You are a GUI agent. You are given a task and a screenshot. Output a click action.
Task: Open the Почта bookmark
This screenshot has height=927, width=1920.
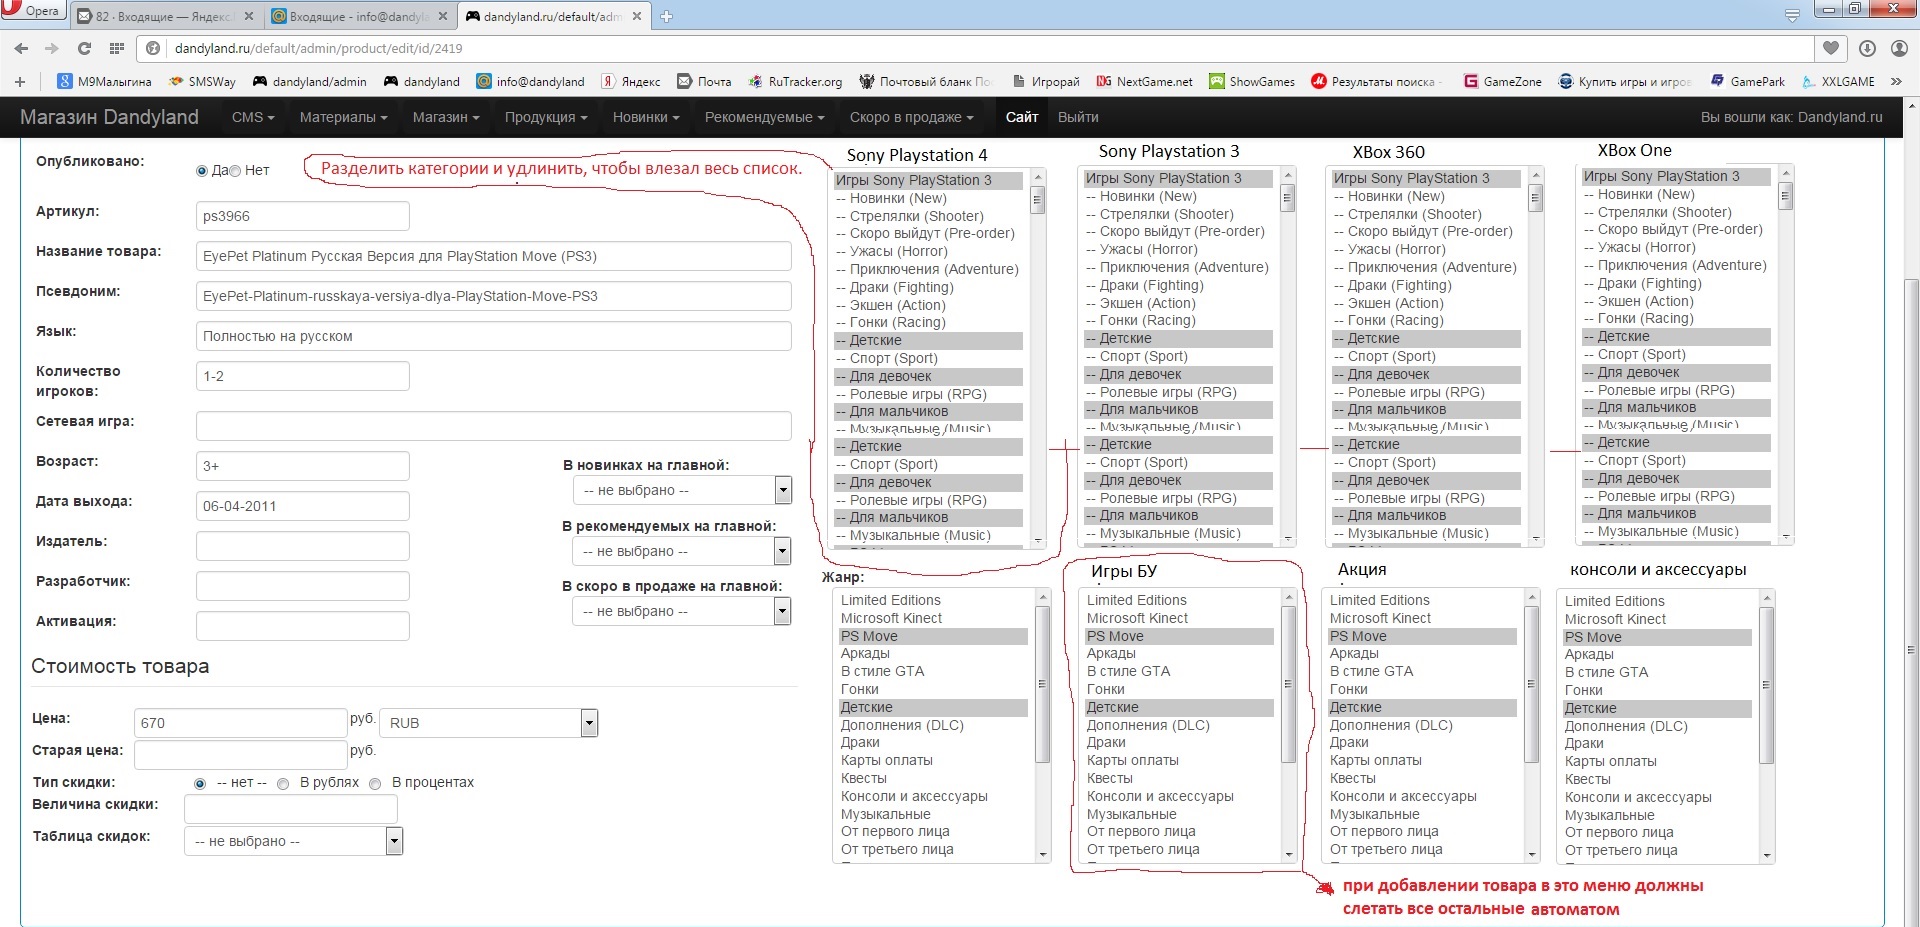[x=704, y=81]
